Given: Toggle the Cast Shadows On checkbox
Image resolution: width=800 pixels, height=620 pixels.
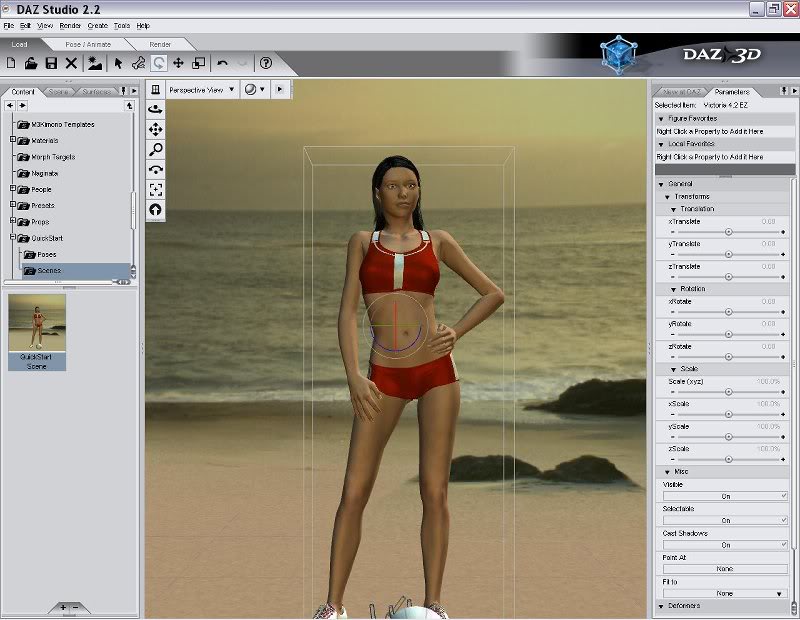Looking at the screenshot, I should pyautogui.click(x=725, y=545).
